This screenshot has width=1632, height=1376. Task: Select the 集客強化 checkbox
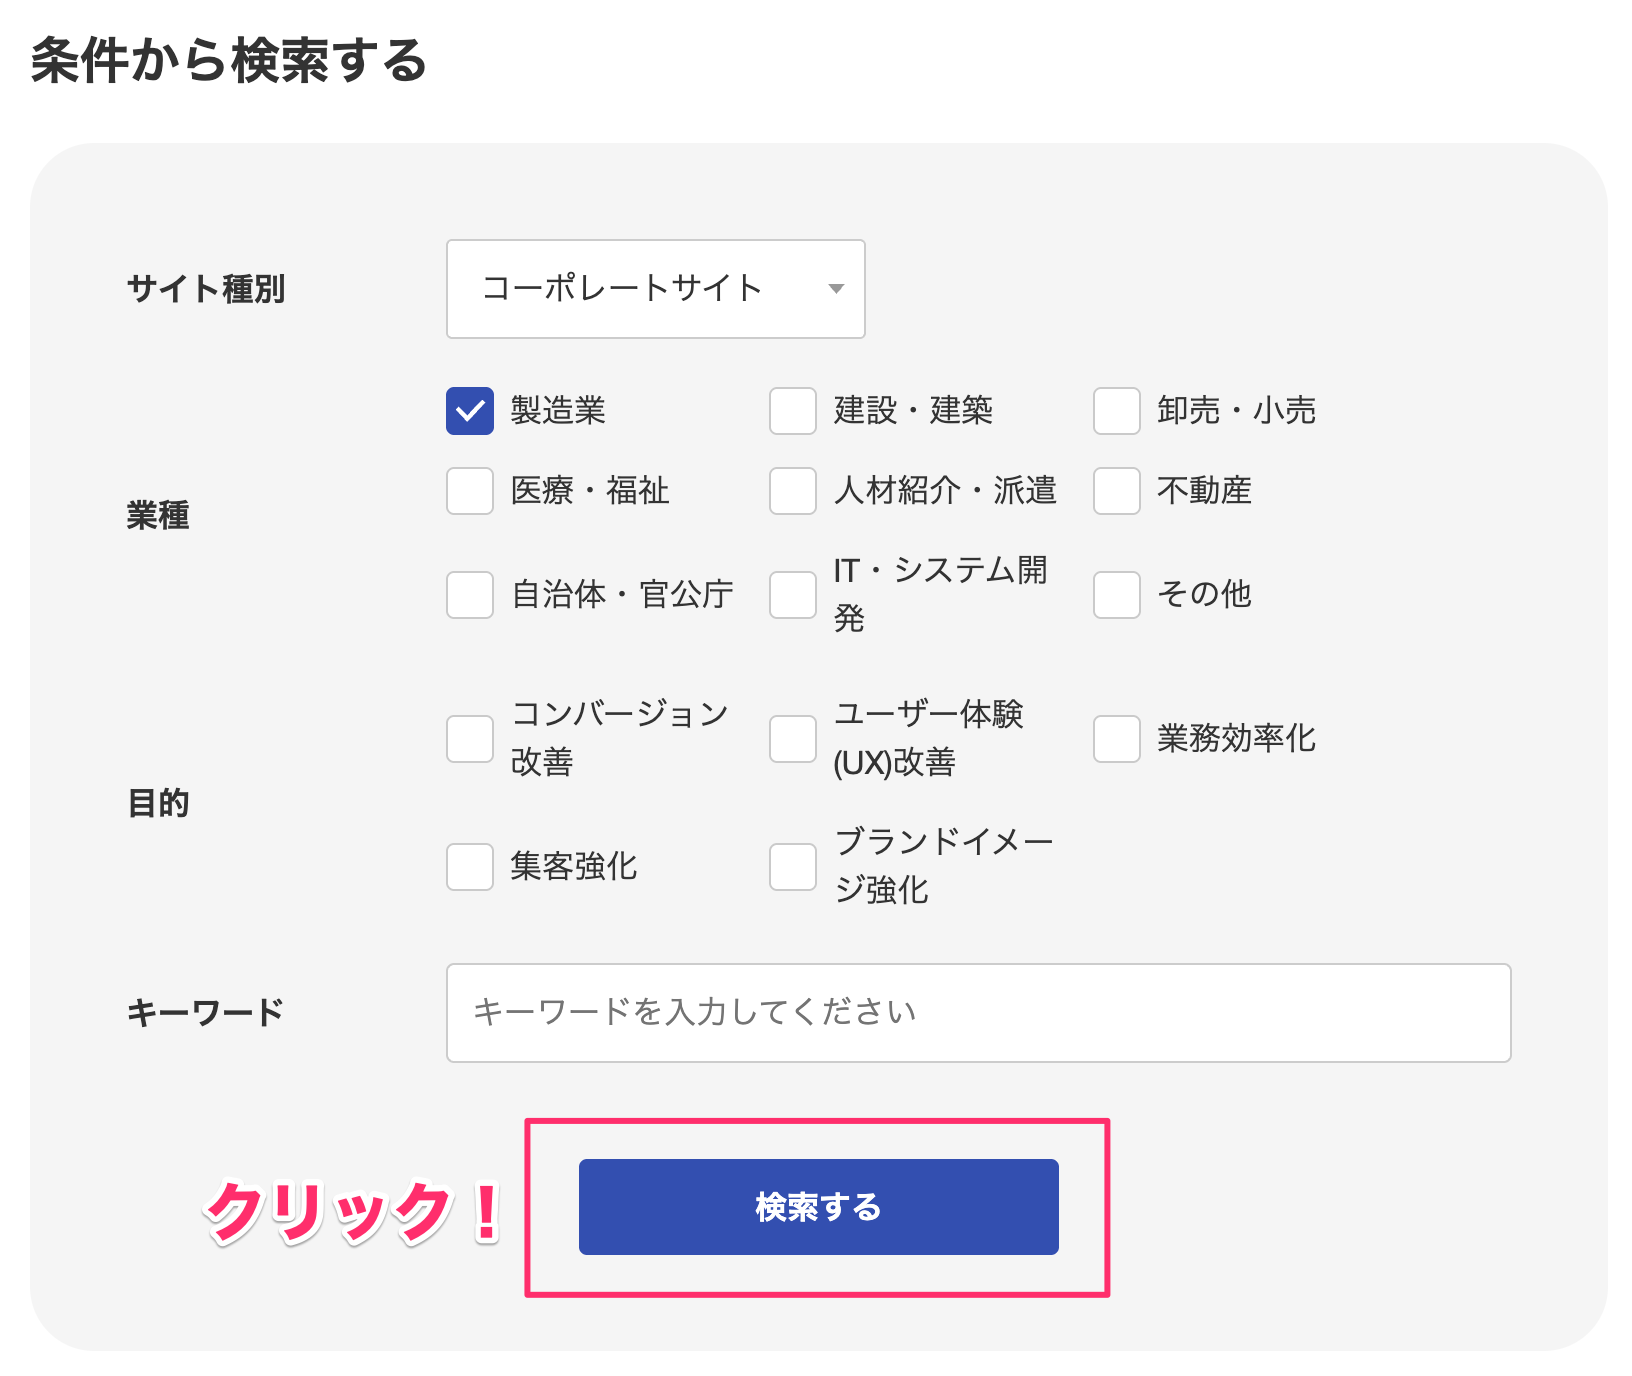coord(470,867)
